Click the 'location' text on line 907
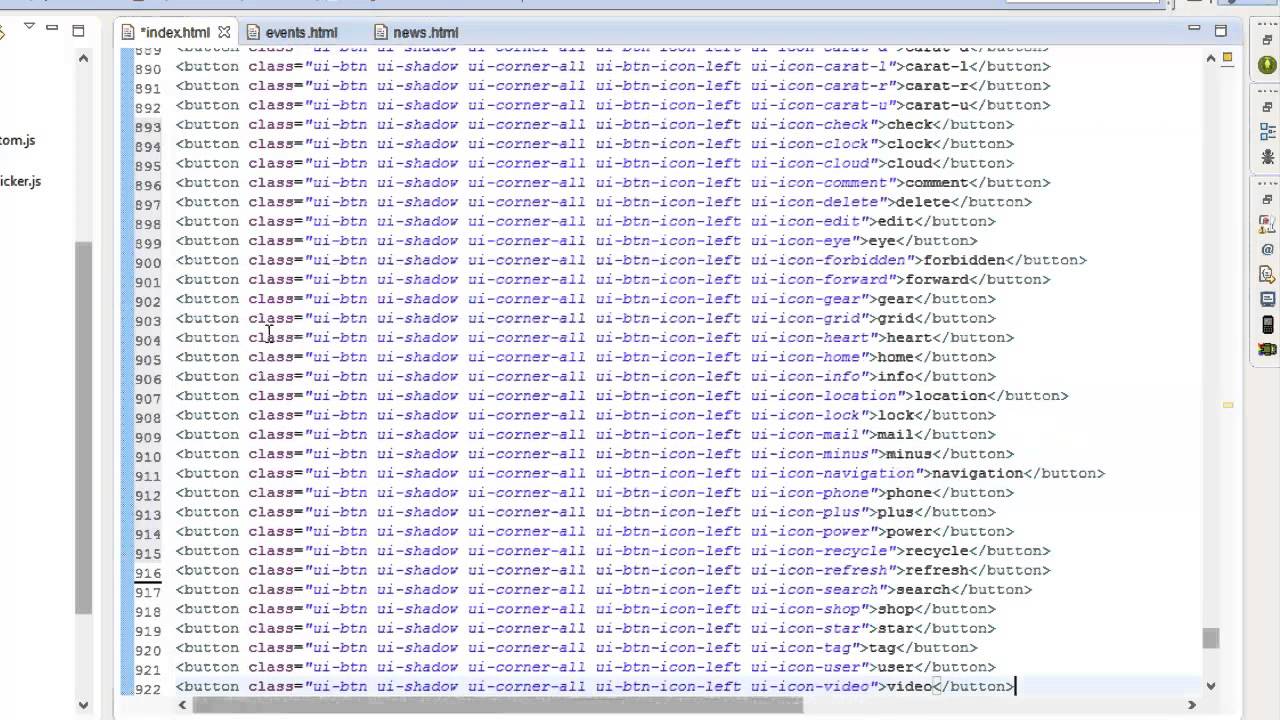The image size is (1280, 720). pos(950,396)
